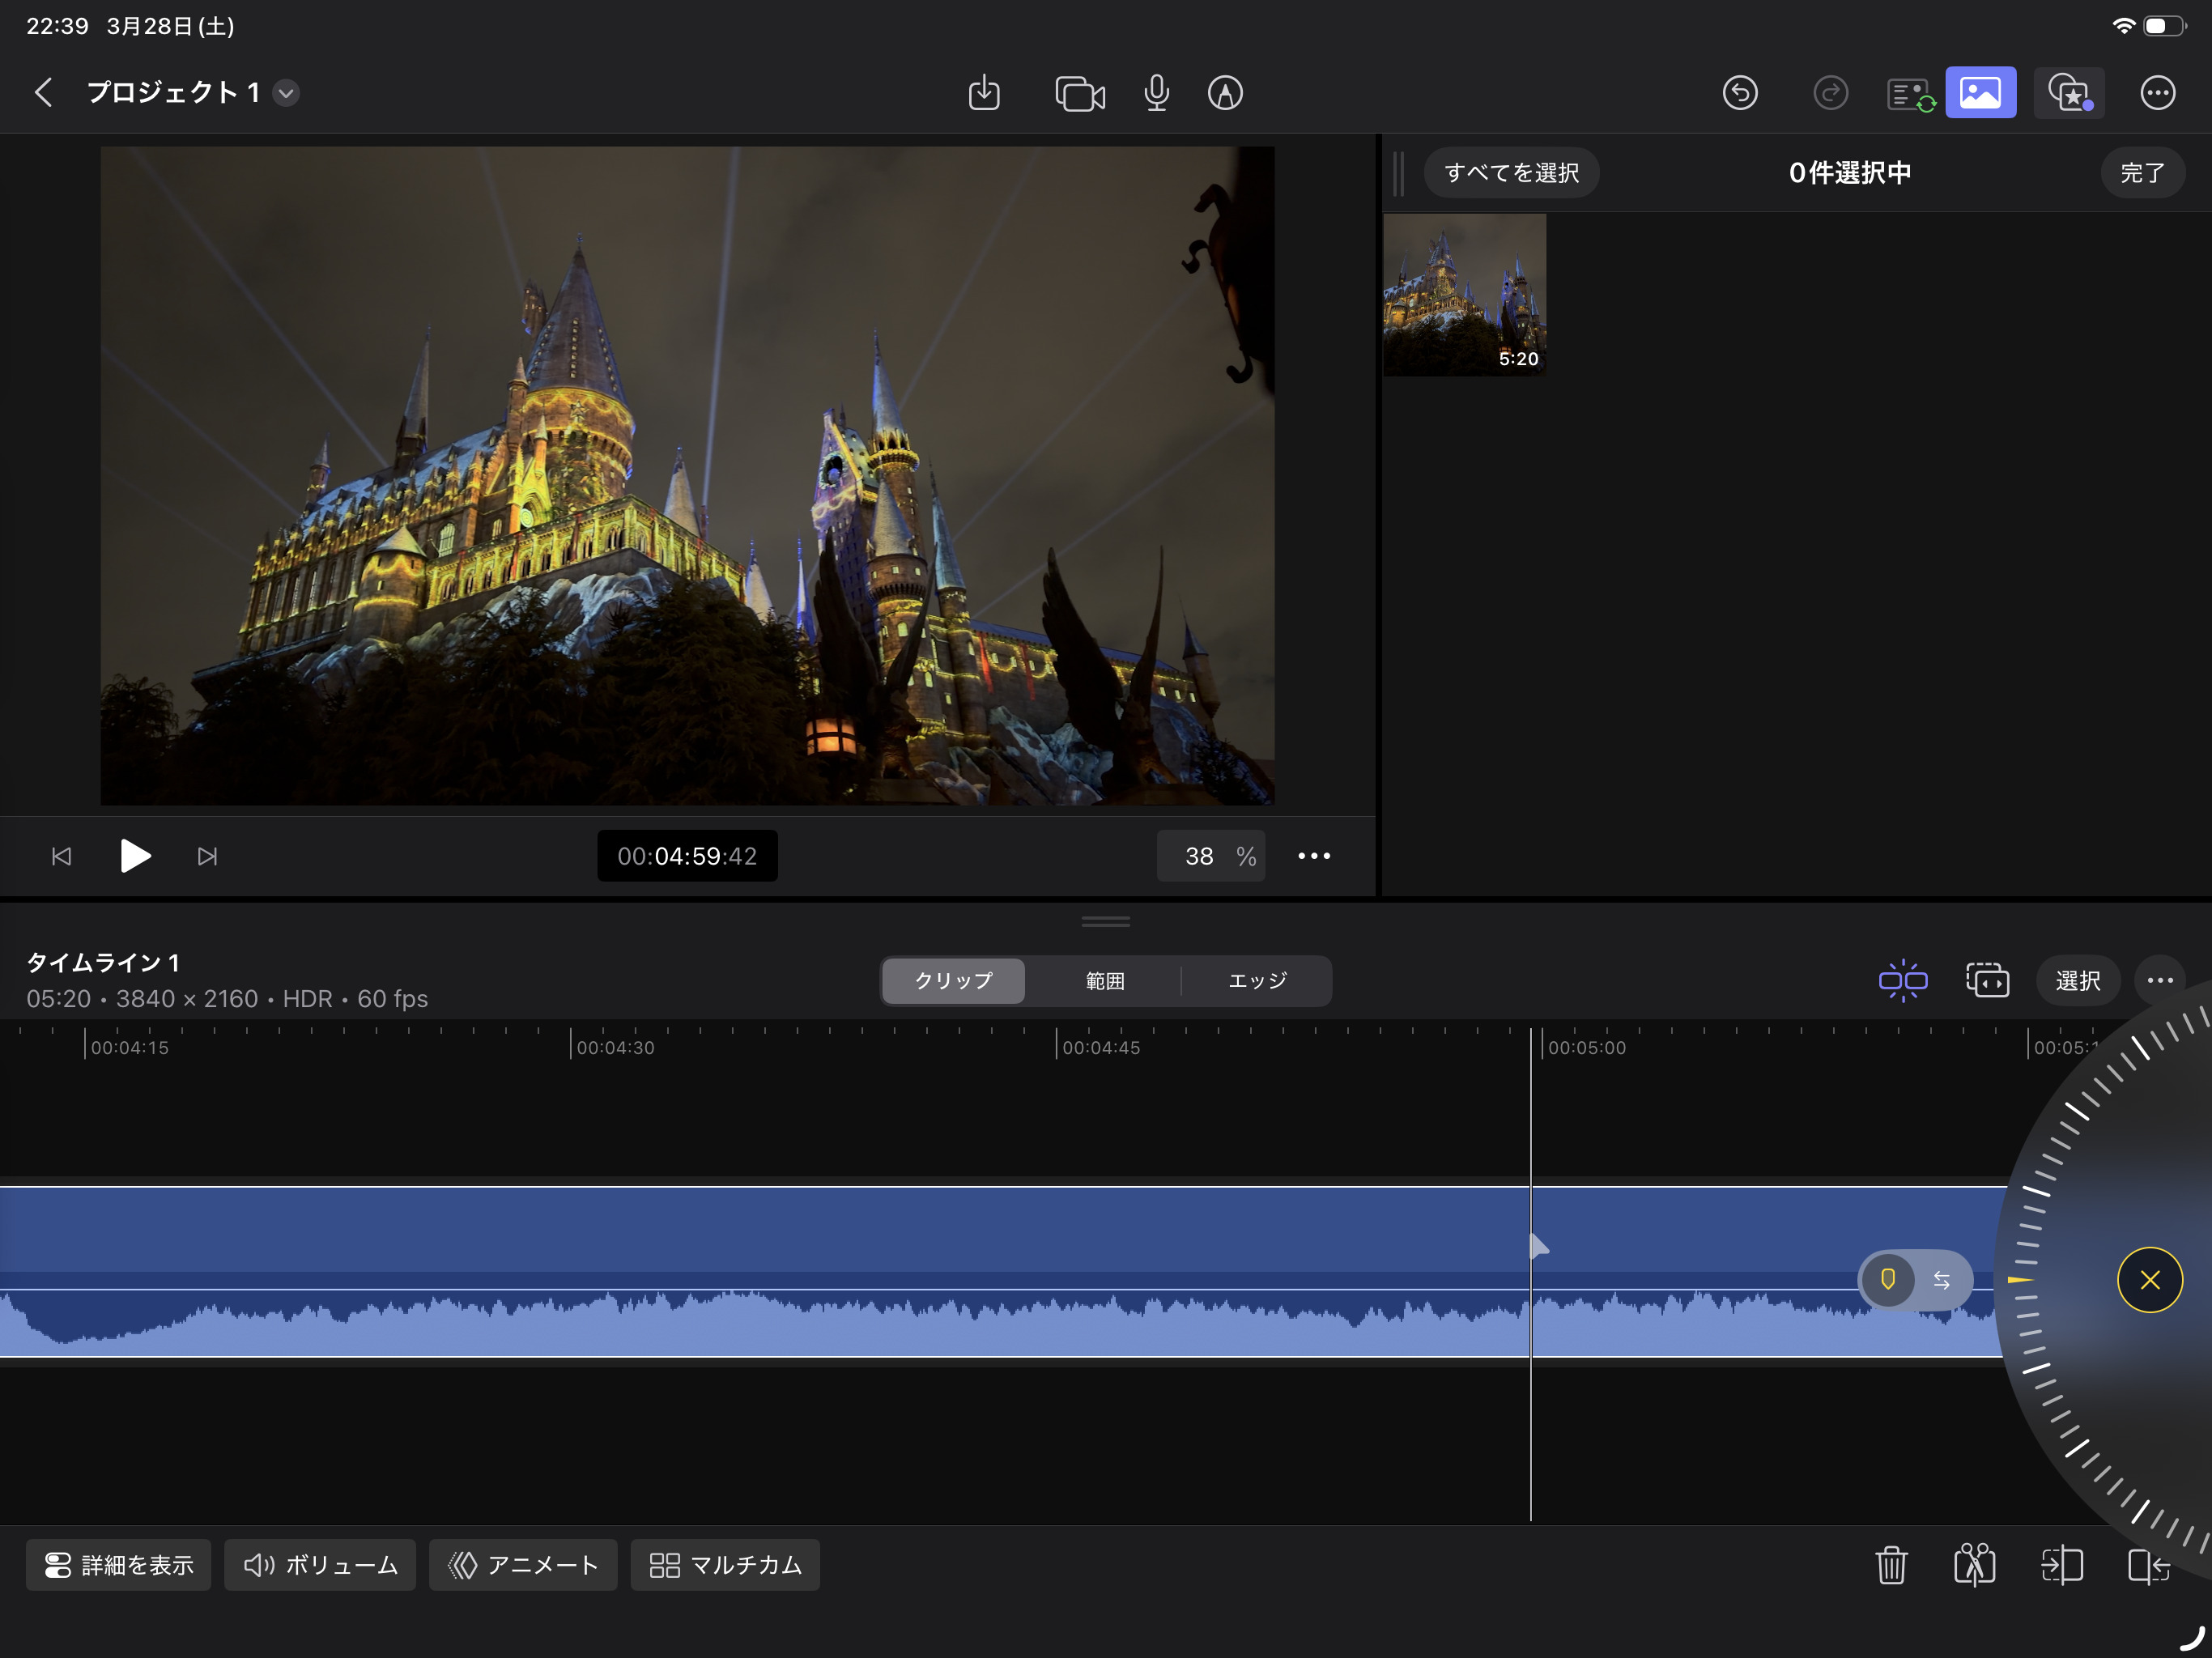Tap the import media download icon
Viewport: 2212px width, 1658px height.
(x=984, y=93)
